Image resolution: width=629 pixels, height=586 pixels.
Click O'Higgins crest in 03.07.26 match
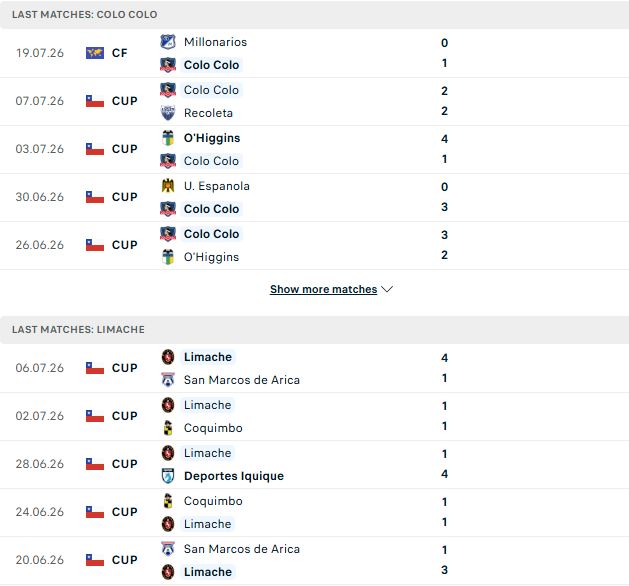point(168,138)
